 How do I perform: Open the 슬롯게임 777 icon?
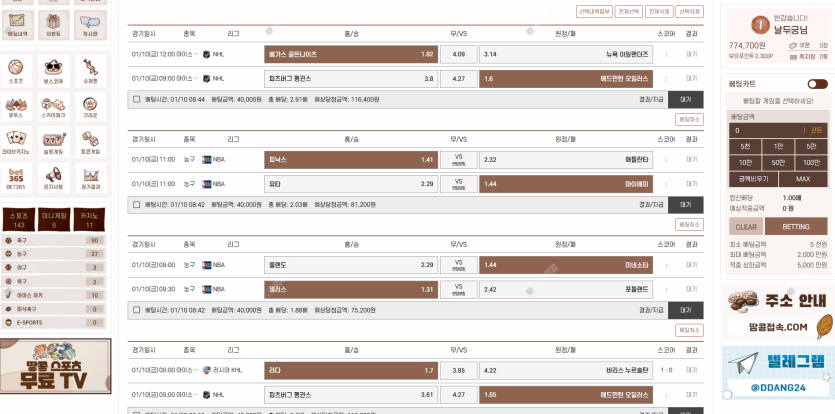tap(53, 139)
